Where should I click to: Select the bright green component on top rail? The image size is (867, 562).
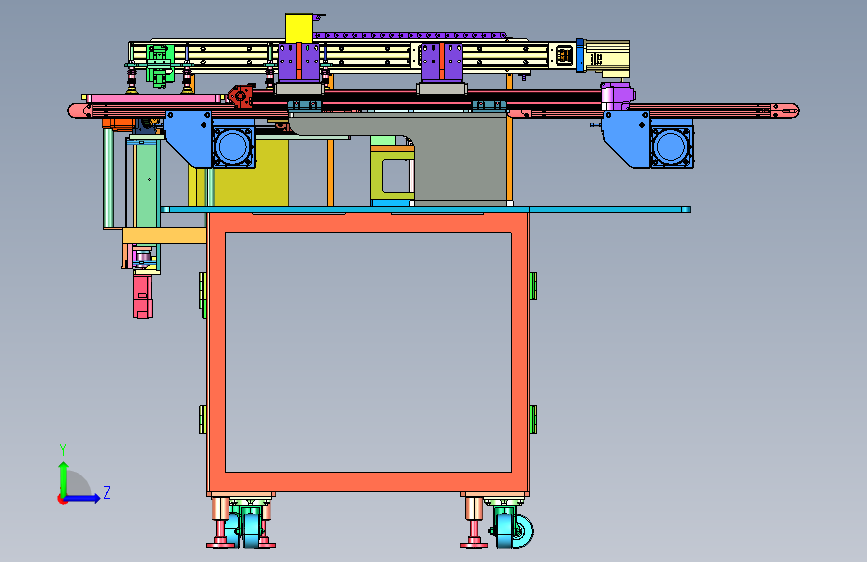click(x=160, y=64)
